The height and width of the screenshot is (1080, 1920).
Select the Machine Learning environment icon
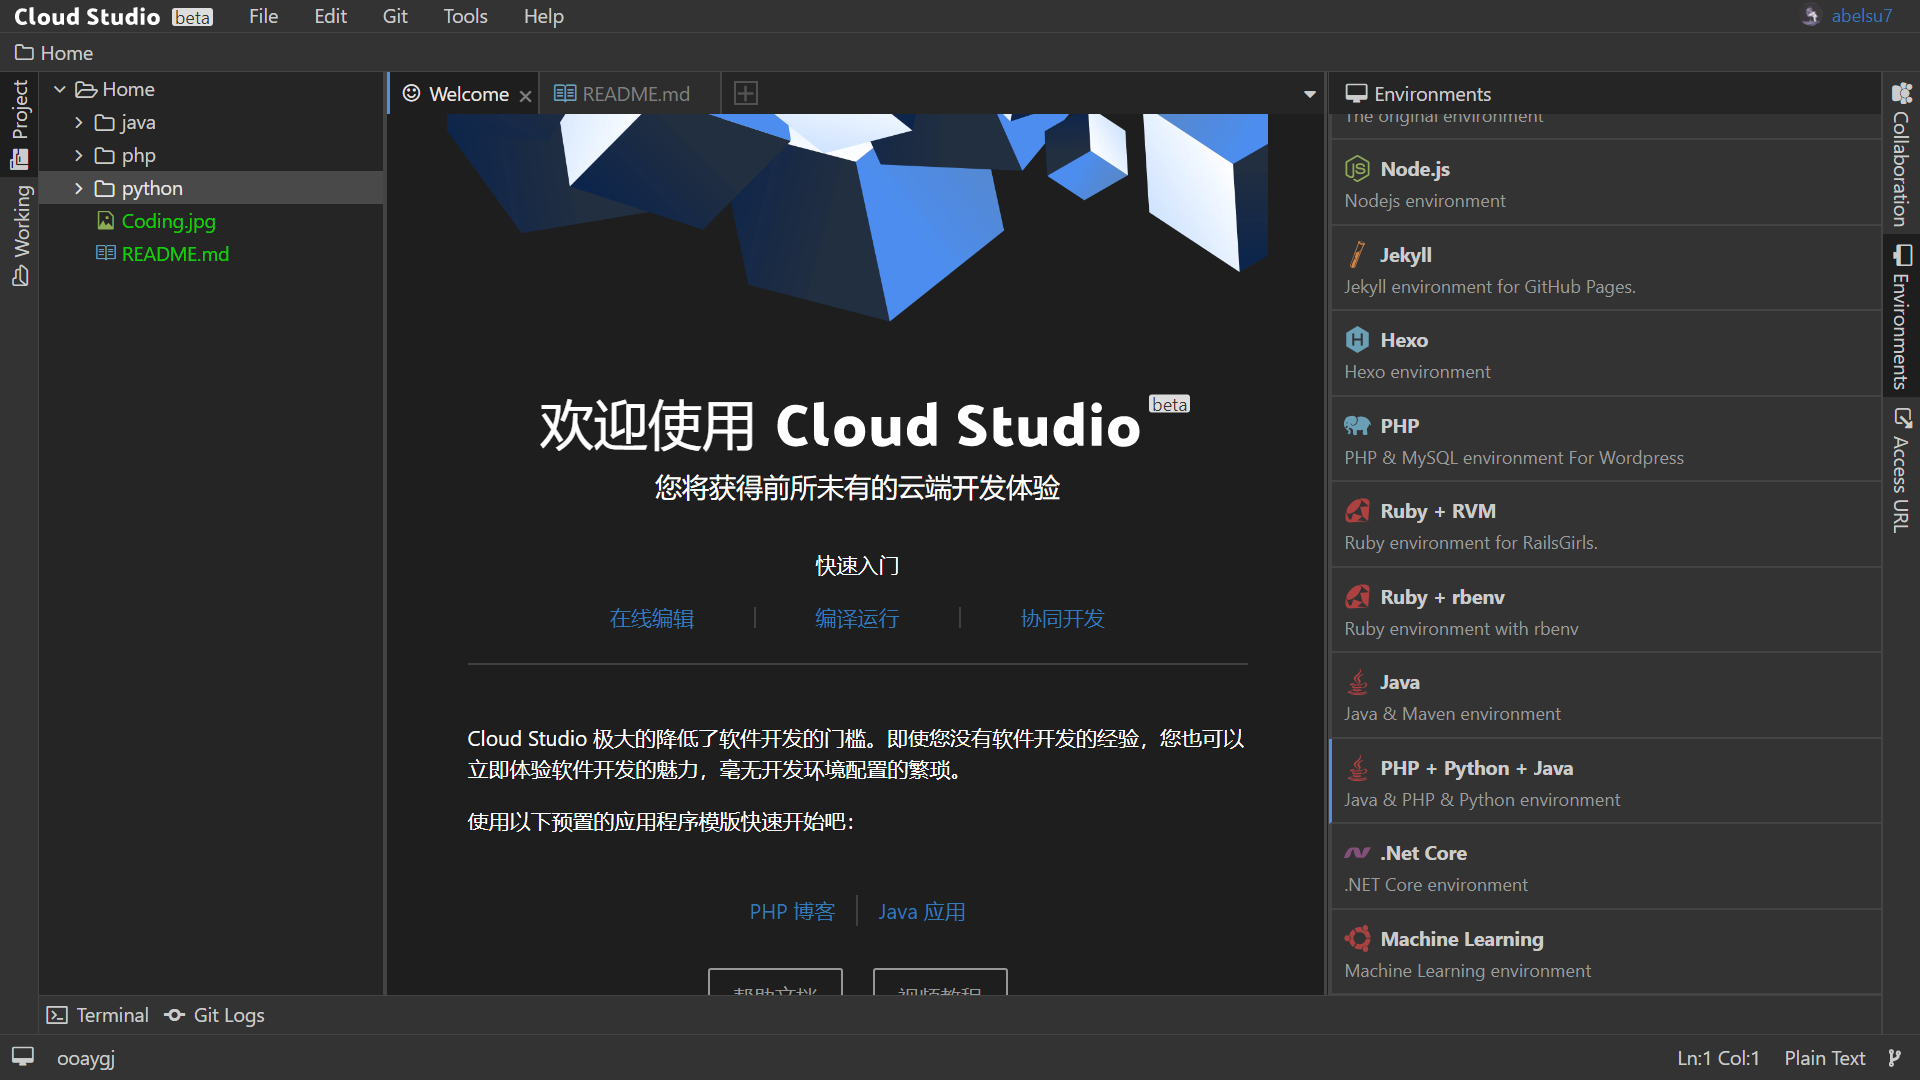(x=1357, y=938)
